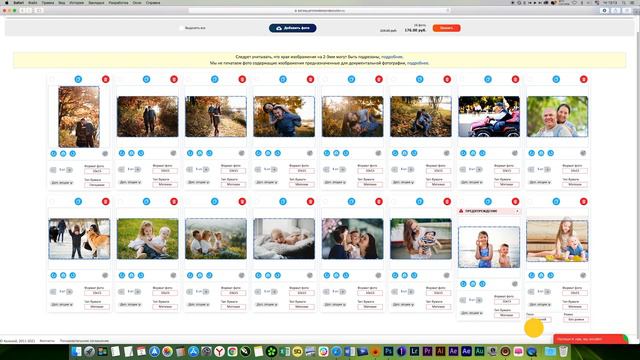Open the Закладки menu
This screenshot has width=640, height=360.
click(x=96, y=3)
